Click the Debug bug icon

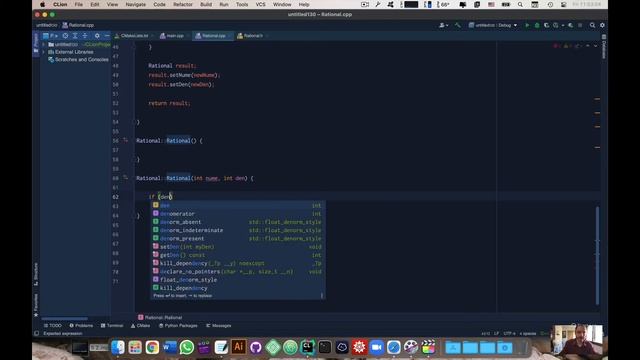[537, 25]
